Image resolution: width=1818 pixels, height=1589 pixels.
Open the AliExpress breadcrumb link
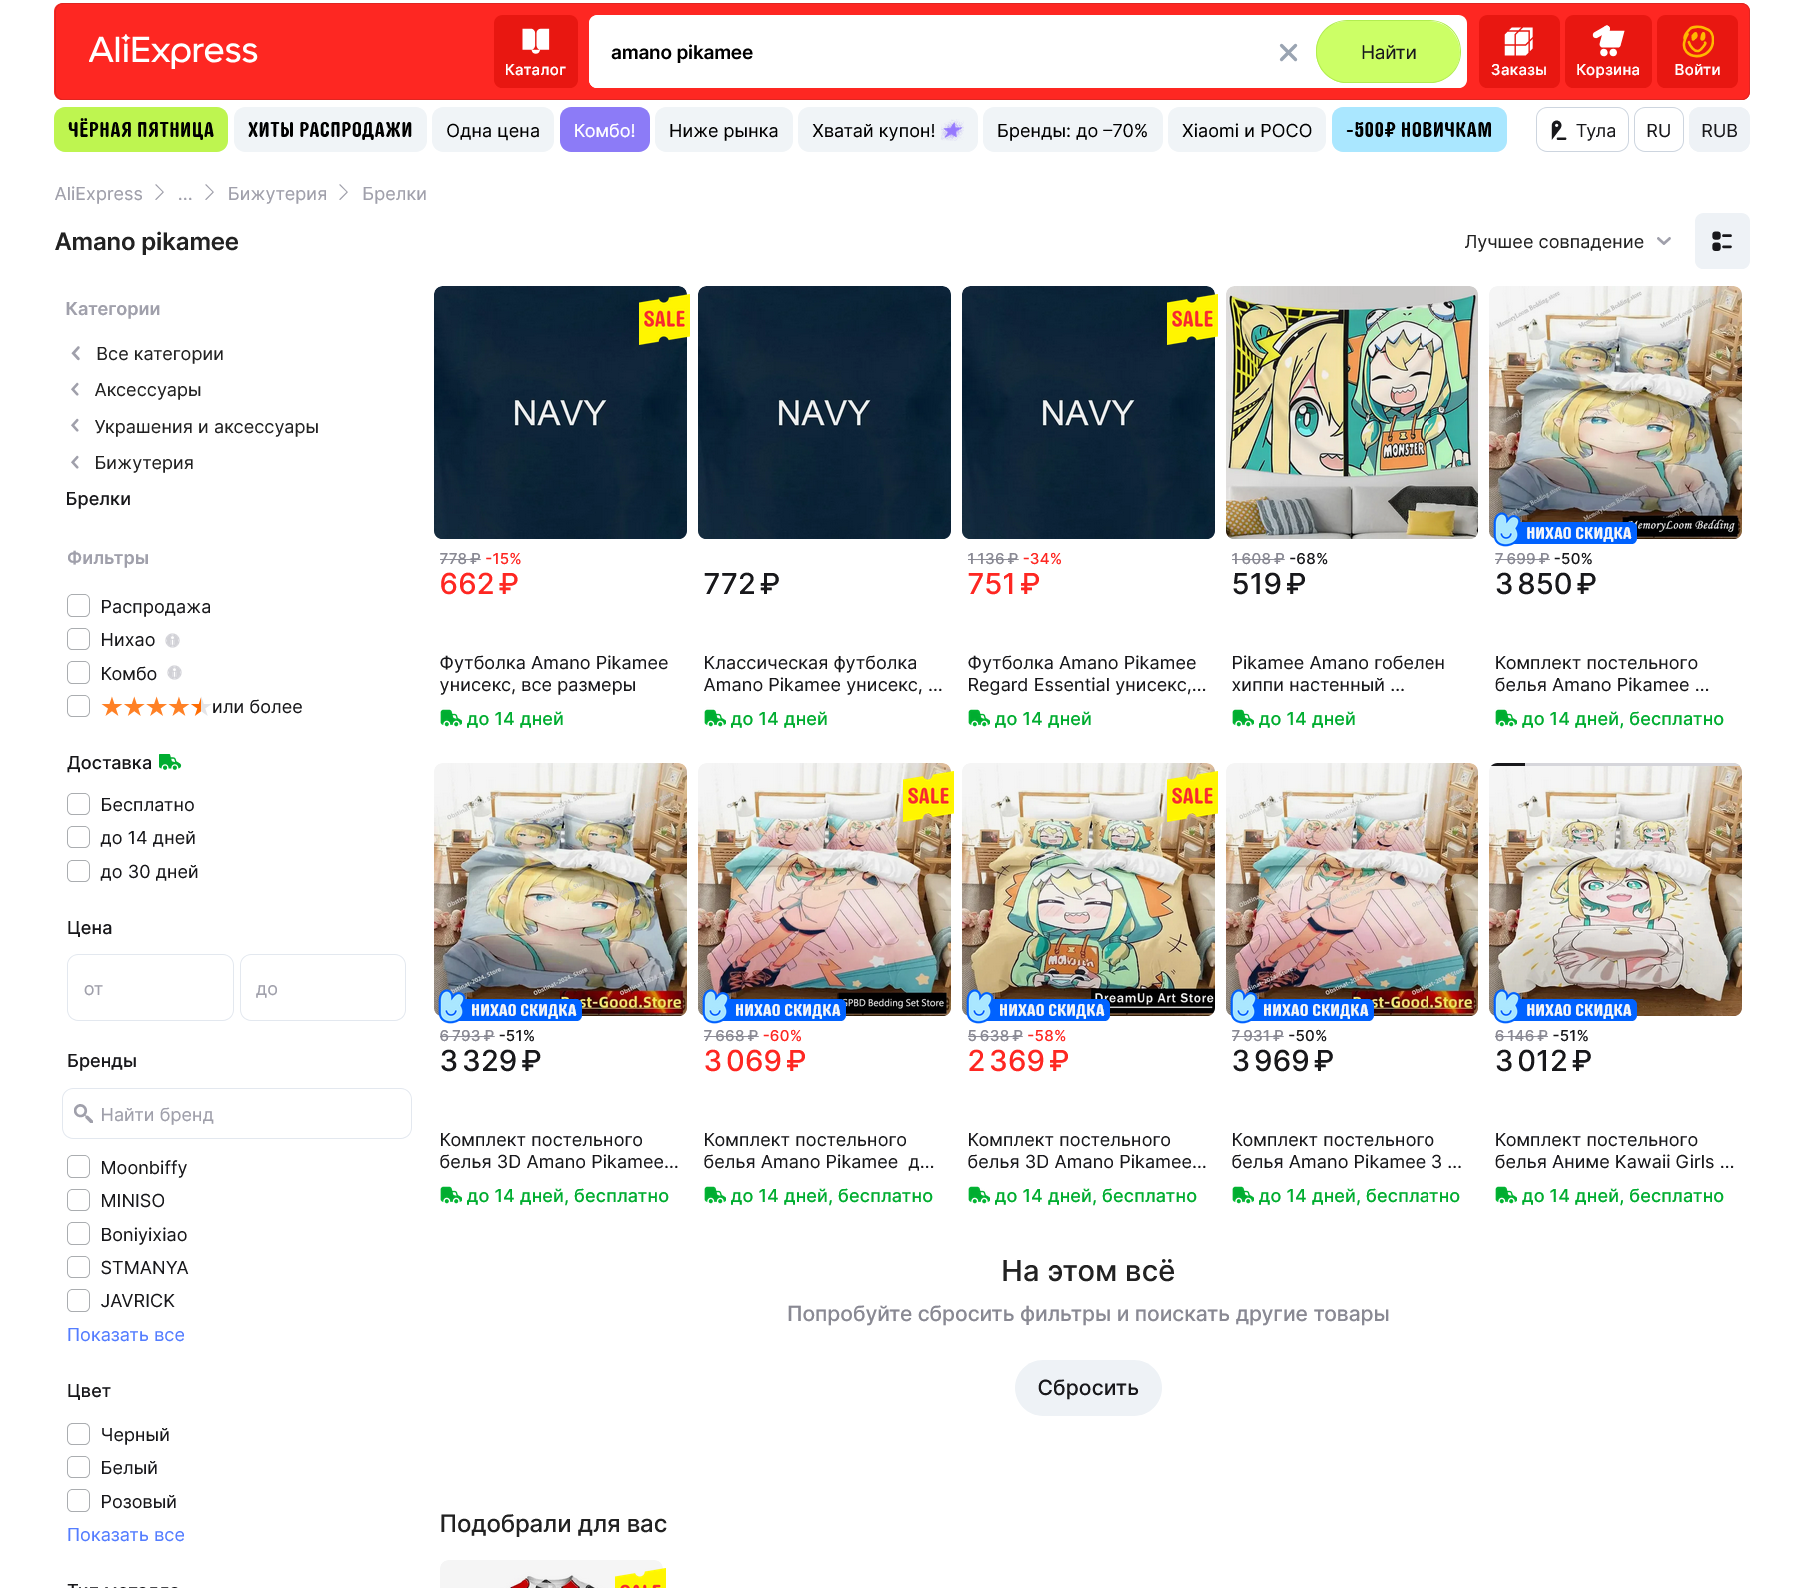coord(98,194)
